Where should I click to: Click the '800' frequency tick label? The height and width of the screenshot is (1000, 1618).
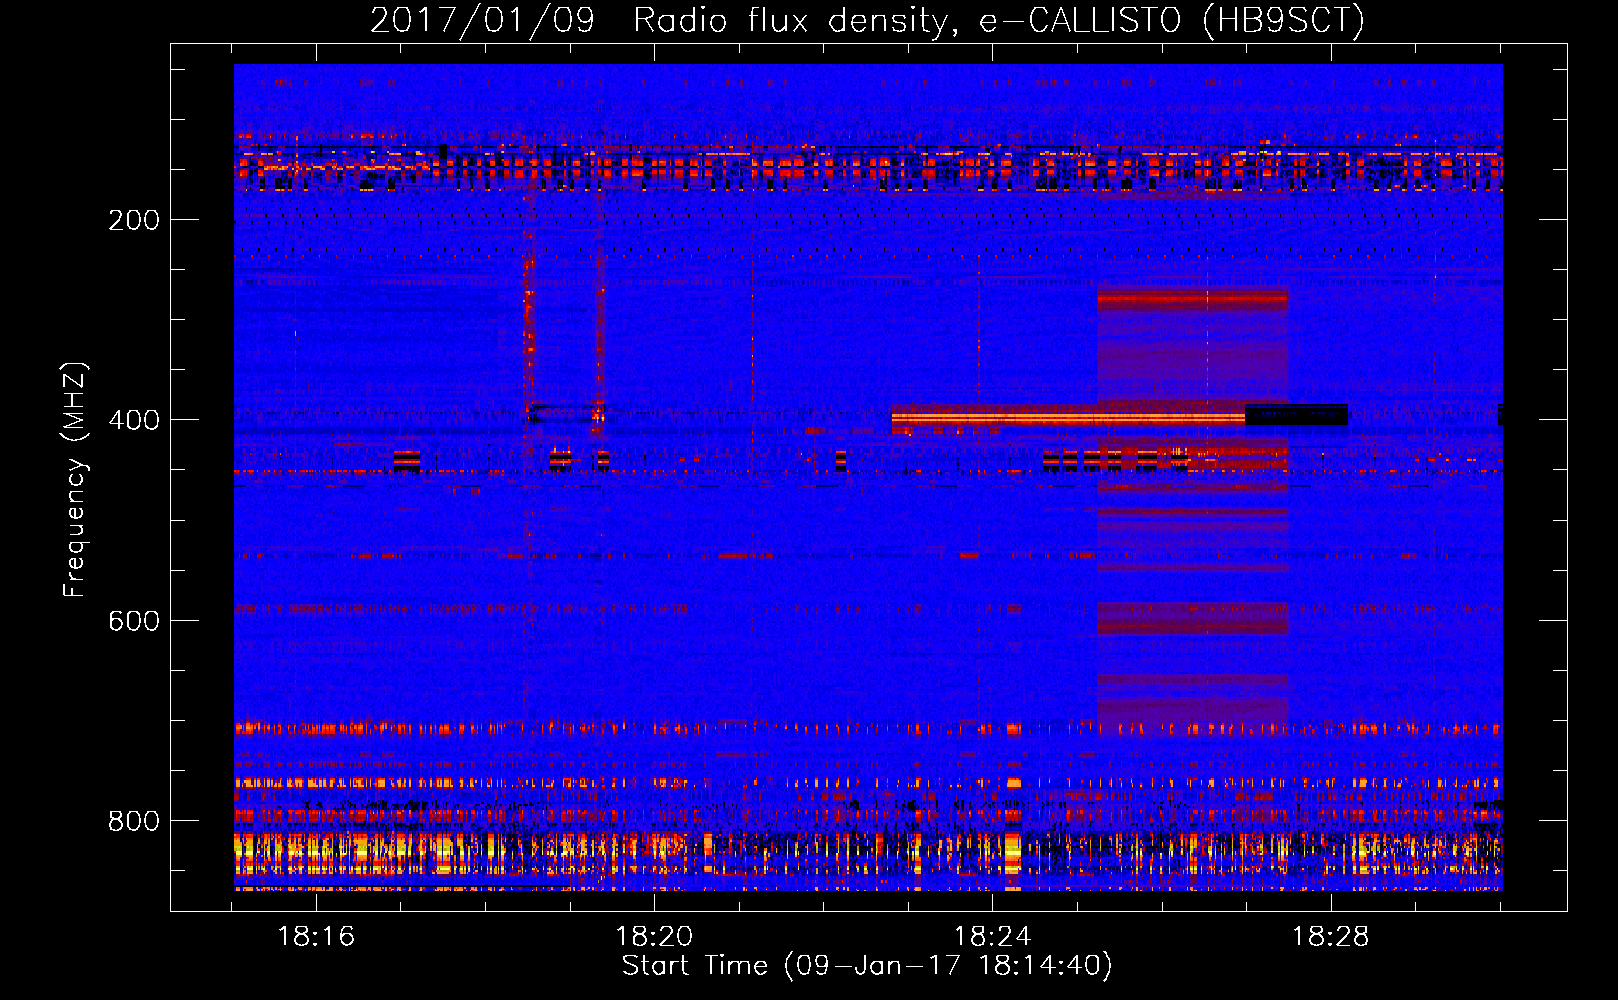click(134, 821)
